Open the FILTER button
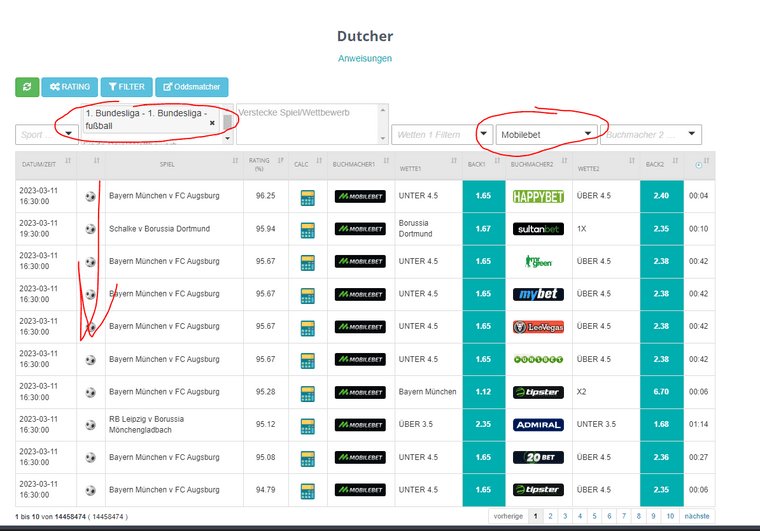 click(127, 87)
